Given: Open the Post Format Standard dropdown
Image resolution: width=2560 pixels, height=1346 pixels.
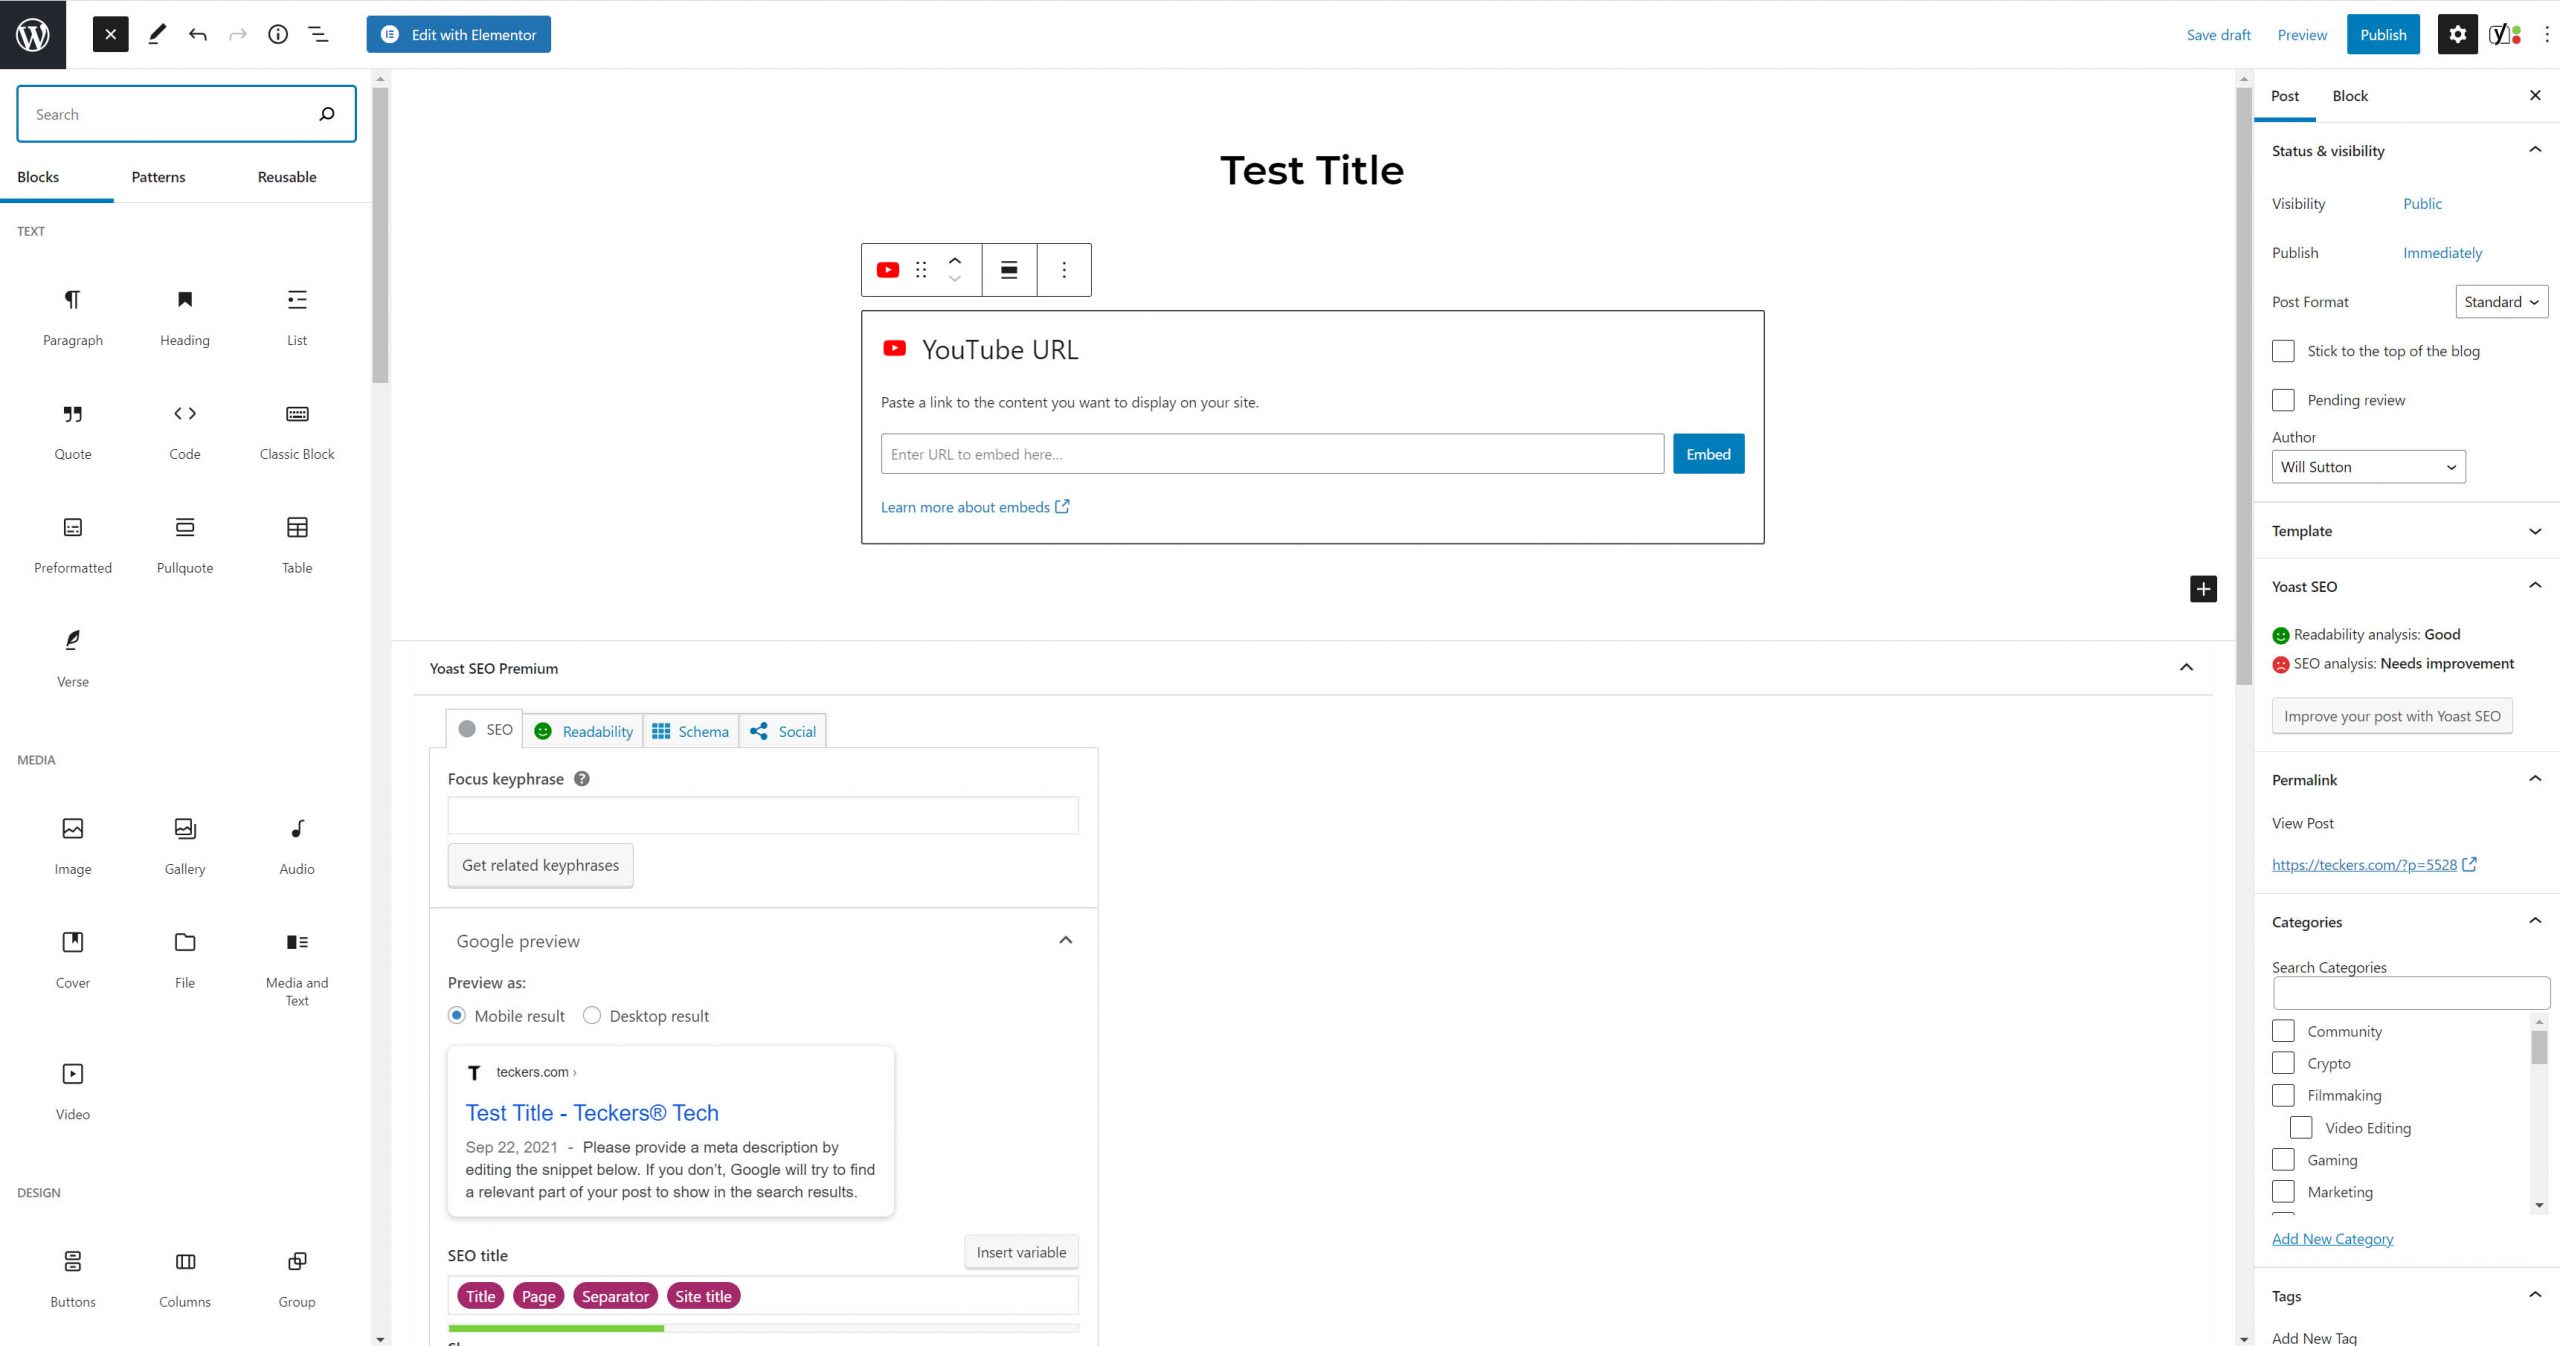Looking at the screenshot, I should coord(2501,302).
